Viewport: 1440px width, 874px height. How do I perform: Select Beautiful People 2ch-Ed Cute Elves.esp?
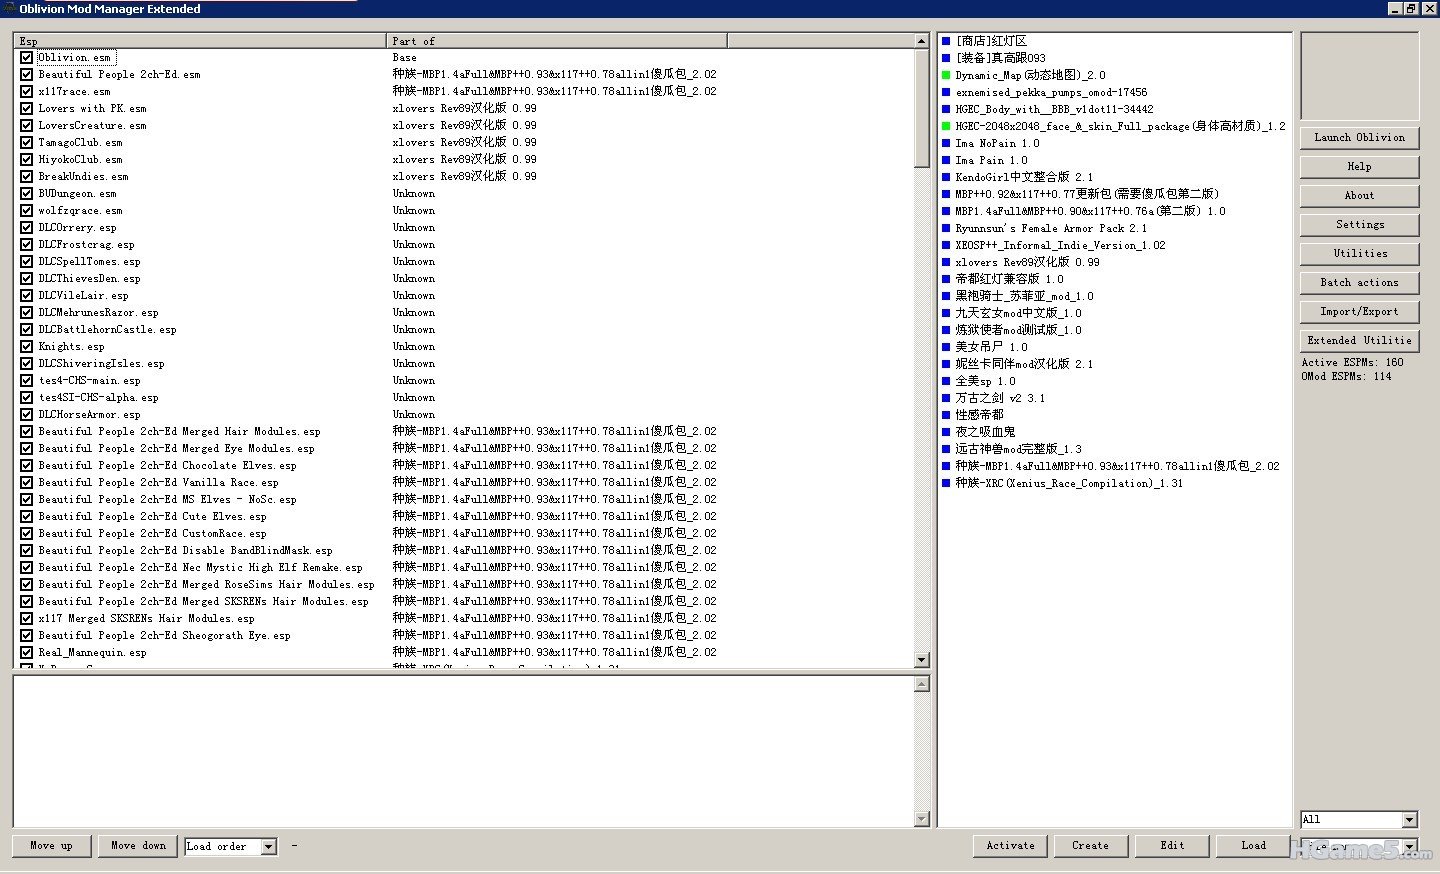pyautogui.click(x=152, y=517)
